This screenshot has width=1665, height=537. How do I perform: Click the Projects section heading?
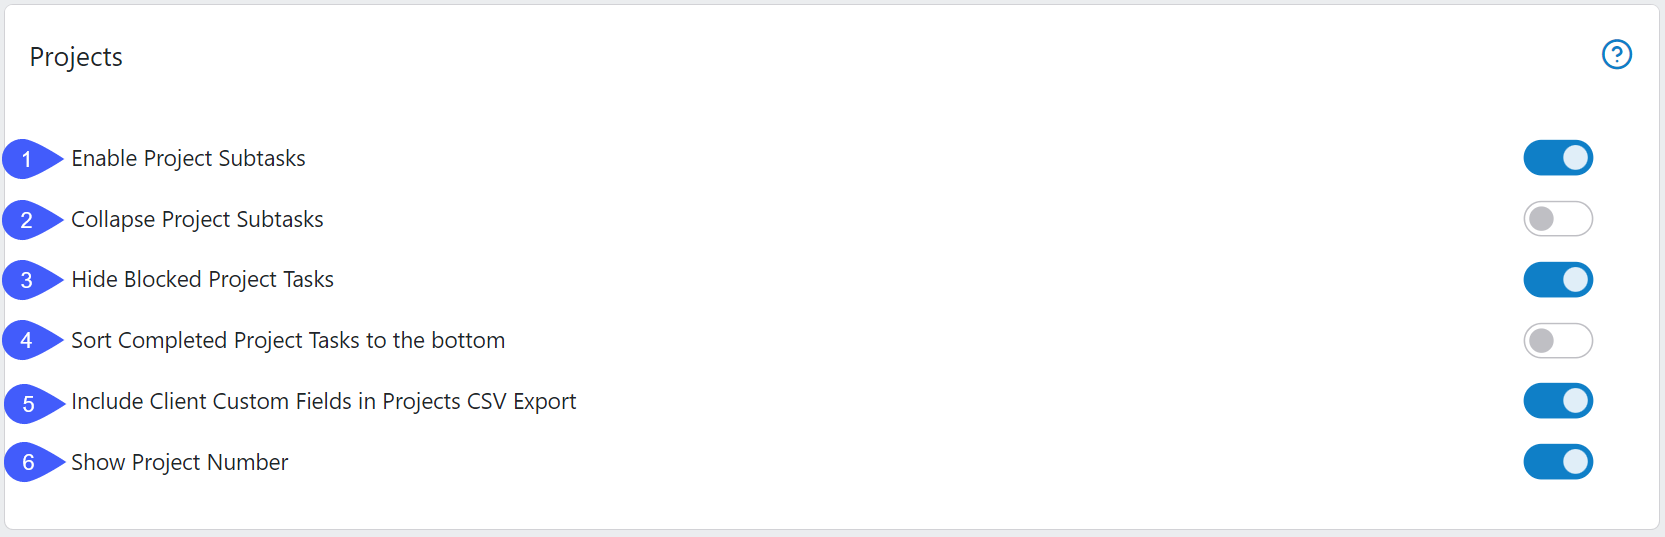[x=76, y=57]
